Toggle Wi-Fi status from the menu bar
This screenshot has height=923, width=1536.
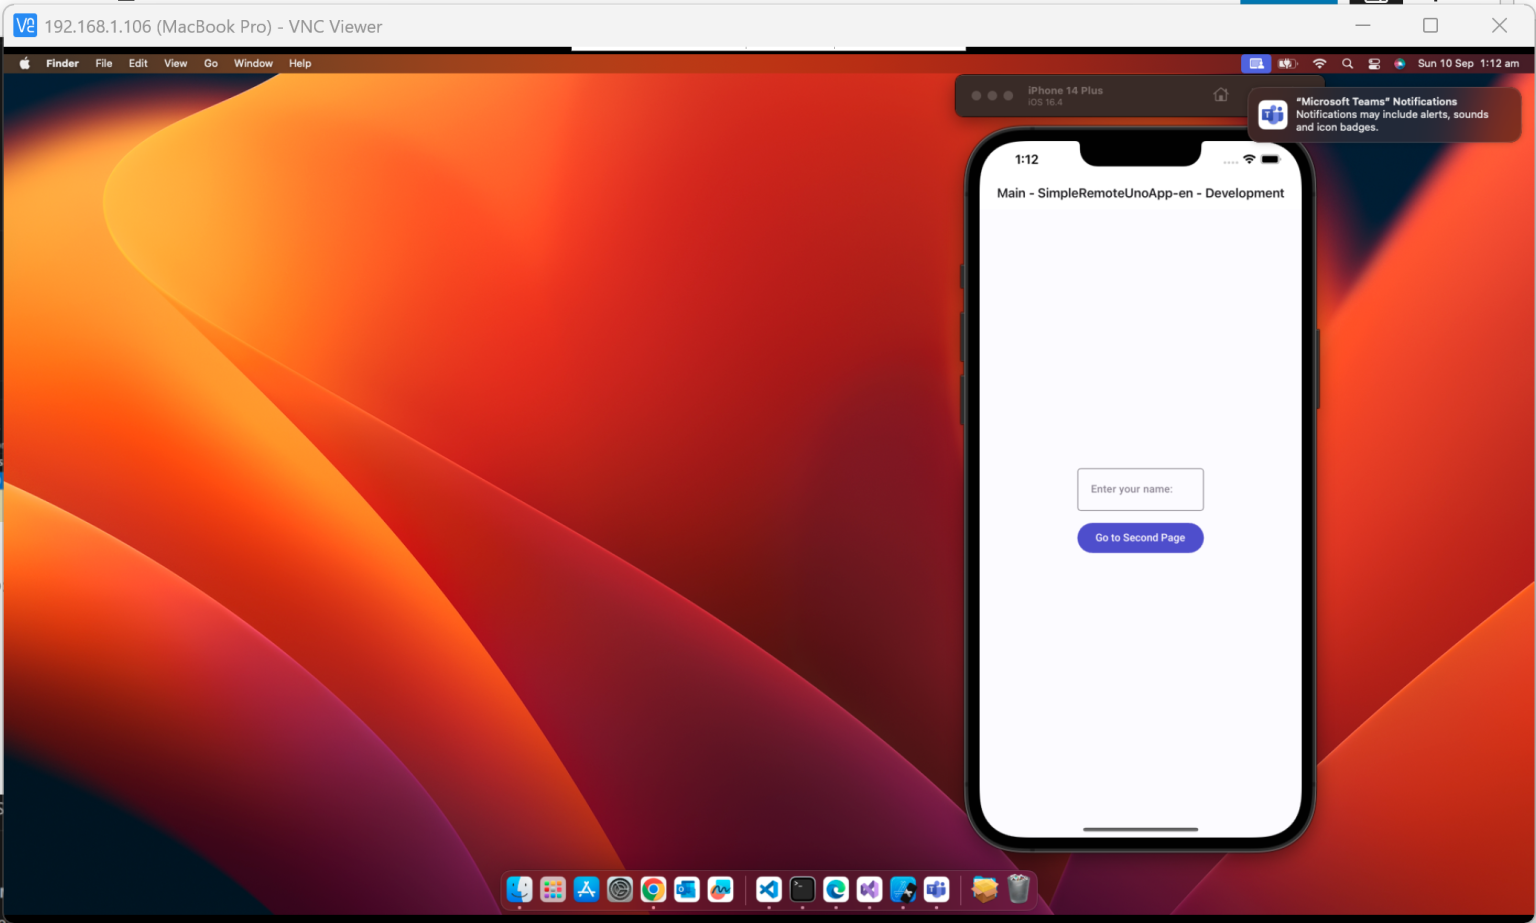(1320, 63)
